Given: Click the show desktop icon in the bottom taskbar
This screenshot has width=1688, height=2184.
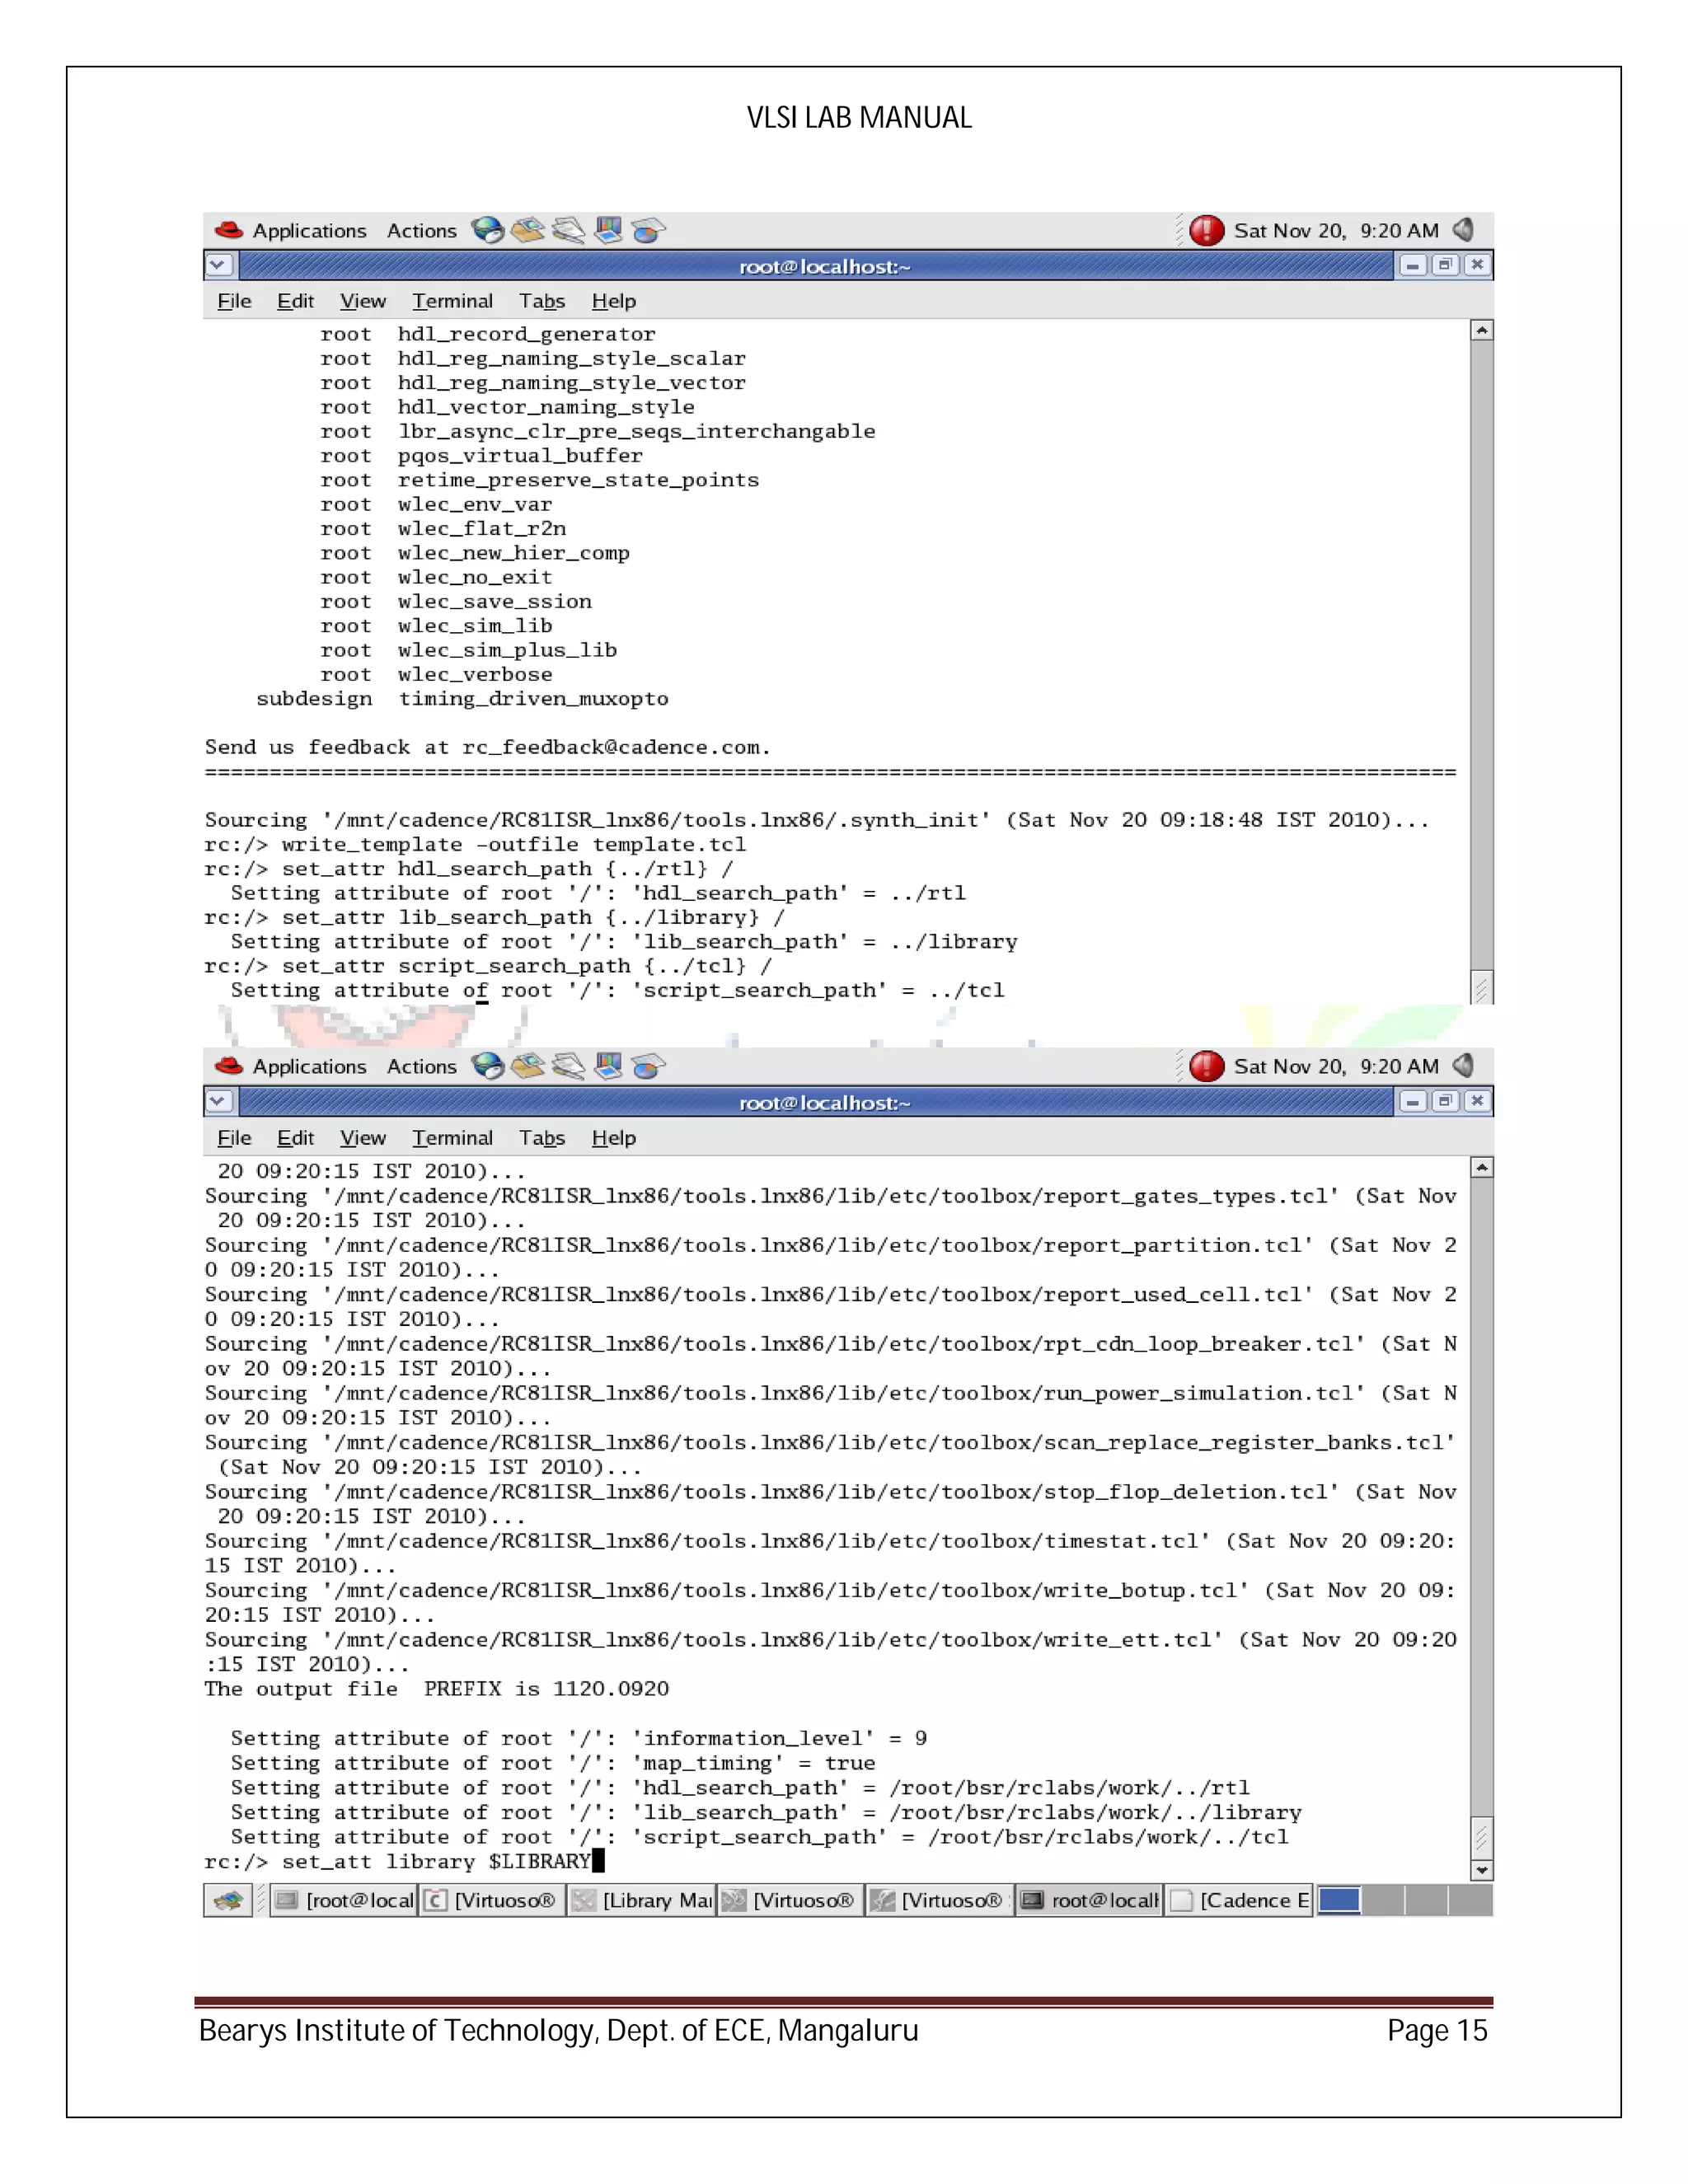Looking at the screenshot, I should coord(228,1900).
